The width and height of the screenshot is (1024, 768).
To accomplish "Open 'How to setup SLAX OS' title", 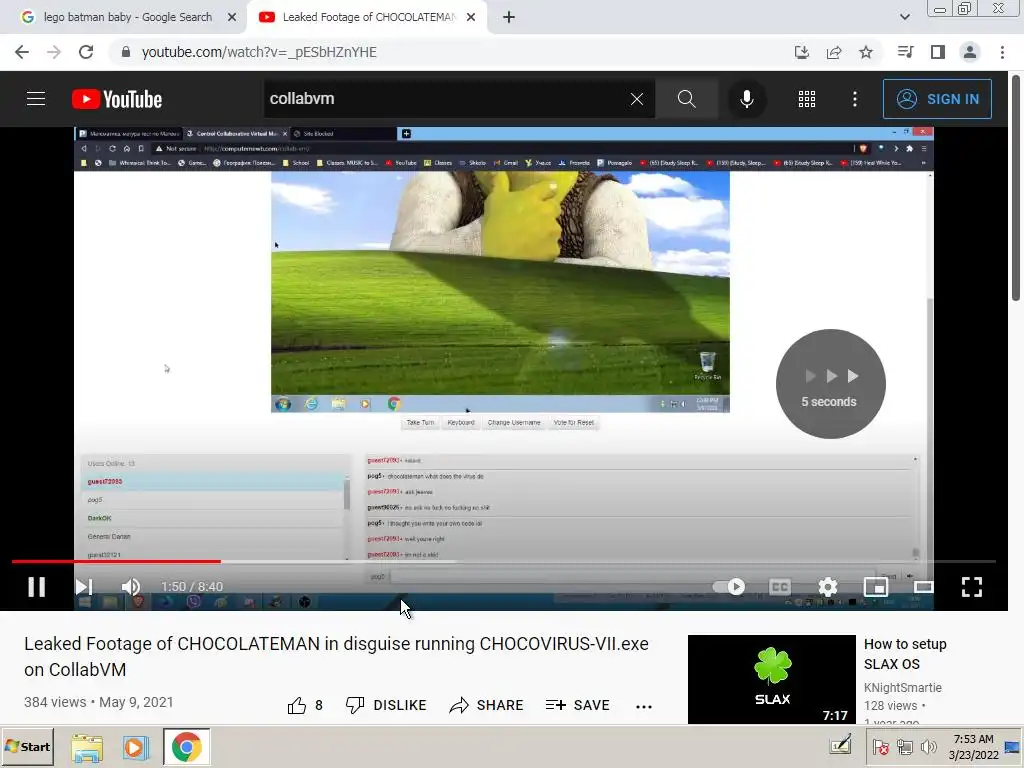I will pos(905,654).
